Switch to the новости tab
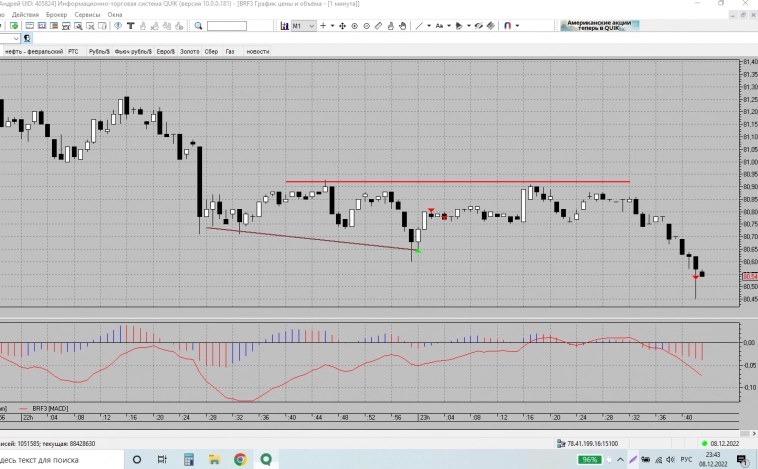 257,50
